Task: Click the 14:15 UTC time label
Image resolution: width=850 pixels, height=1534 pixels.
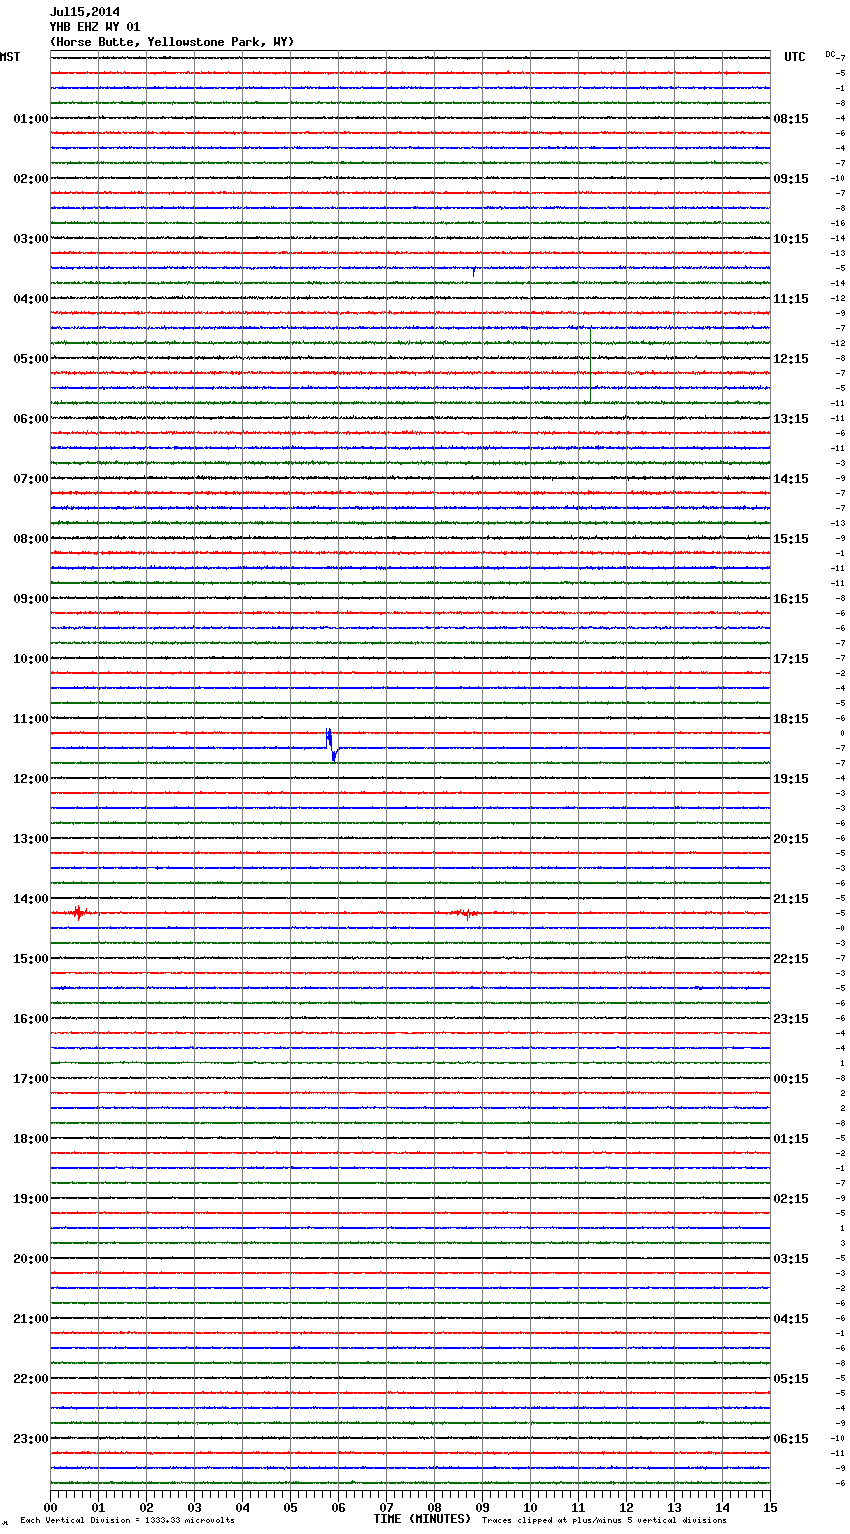Action: (791, 479)
